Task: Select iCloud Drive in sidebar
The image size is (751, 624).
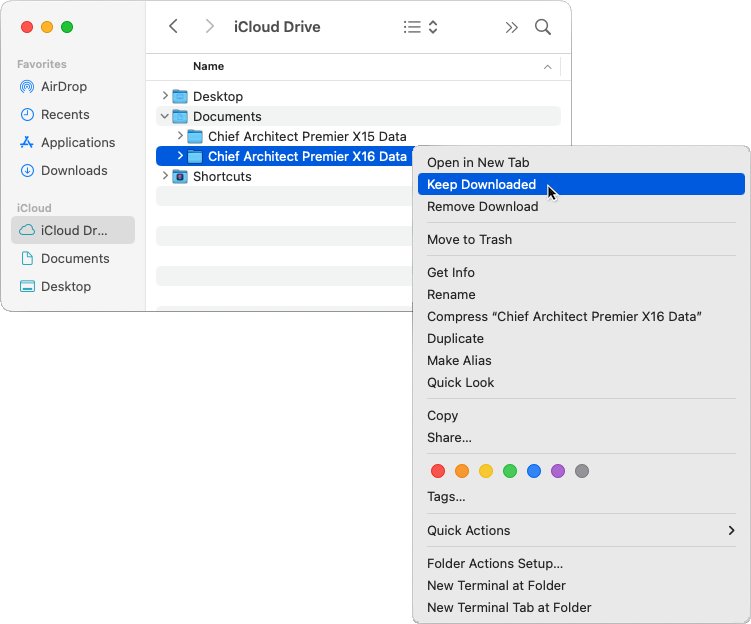Action: pyautogui.click(x=73, y=230)
